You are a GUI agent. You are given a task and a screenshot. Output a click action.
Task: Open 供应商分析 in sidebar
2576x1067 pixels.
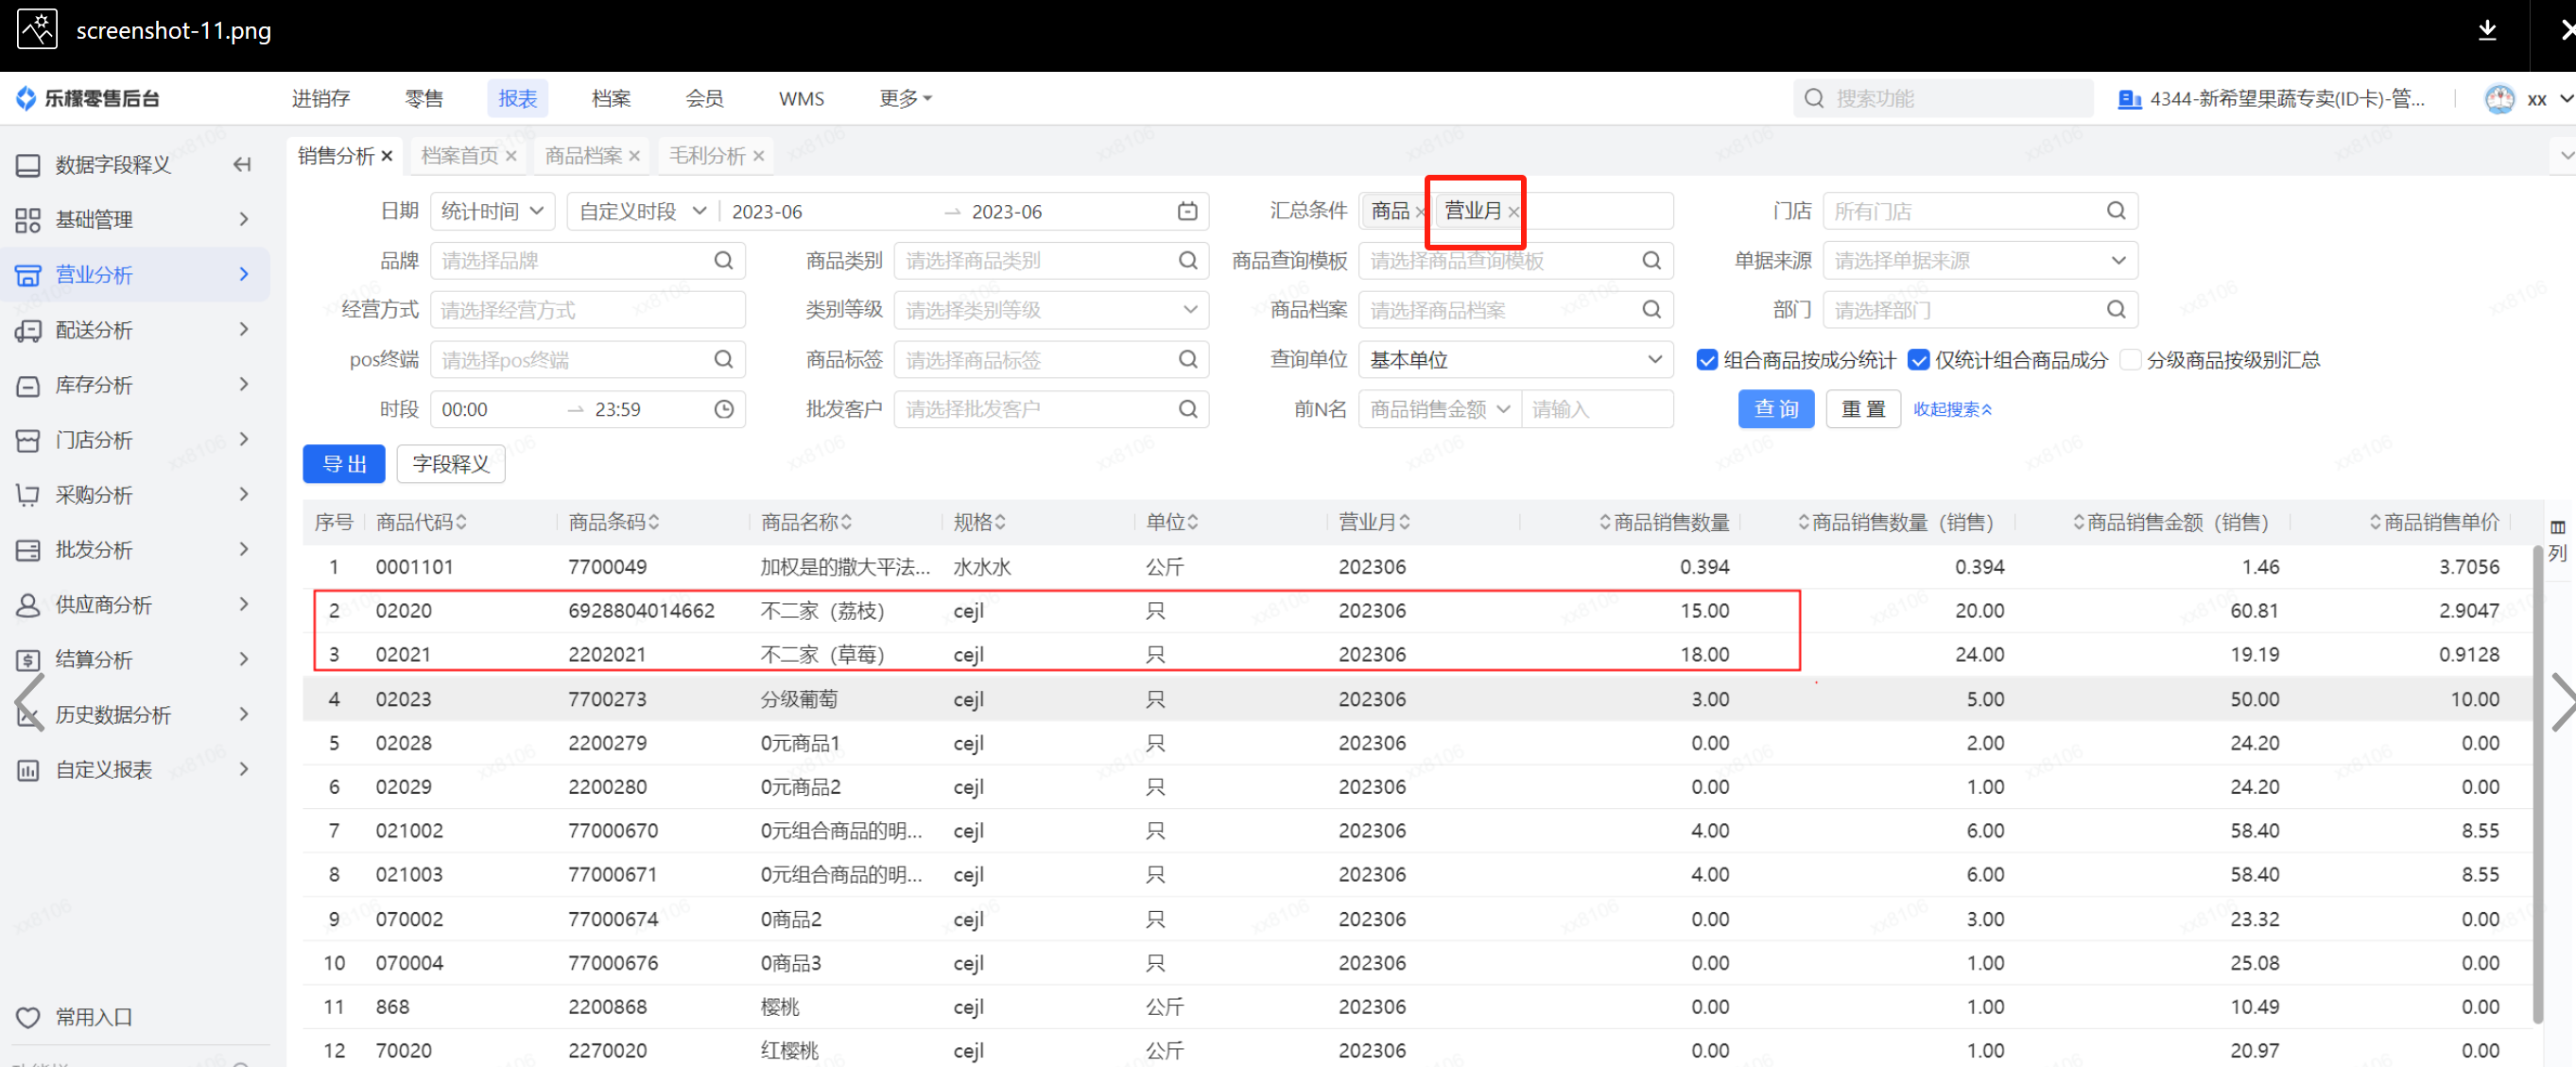click(x=135, y=604)
